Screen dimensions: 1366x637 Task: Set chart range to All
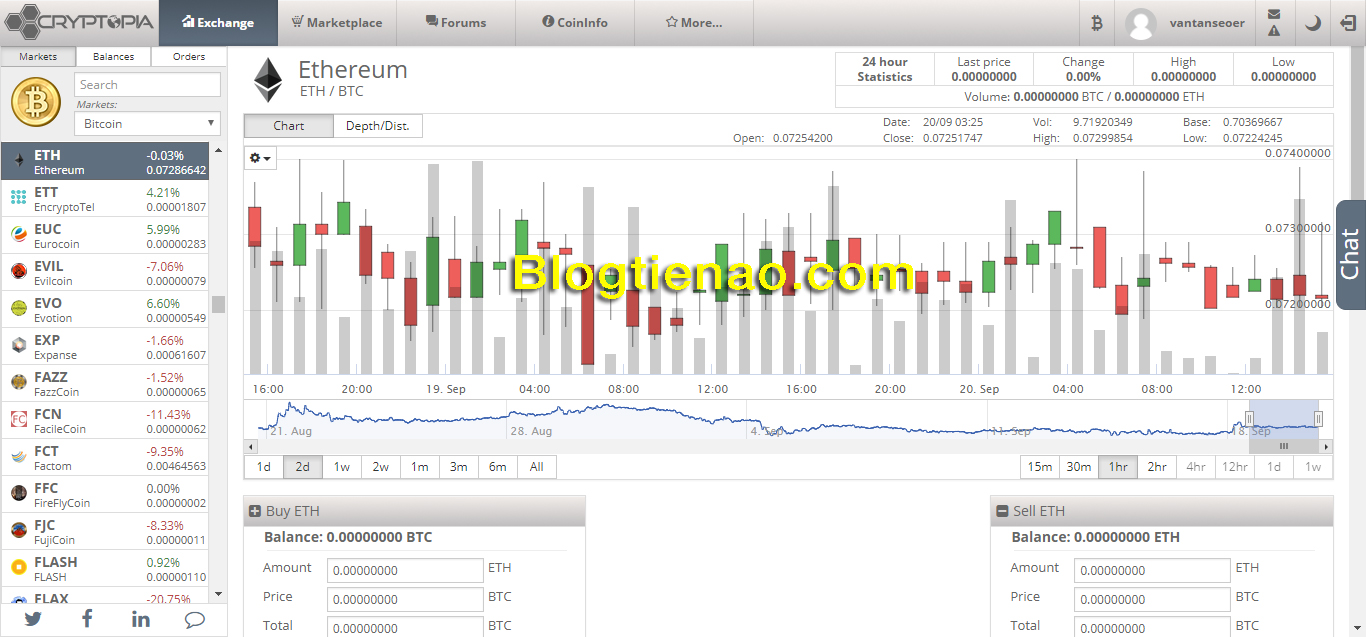537,467
